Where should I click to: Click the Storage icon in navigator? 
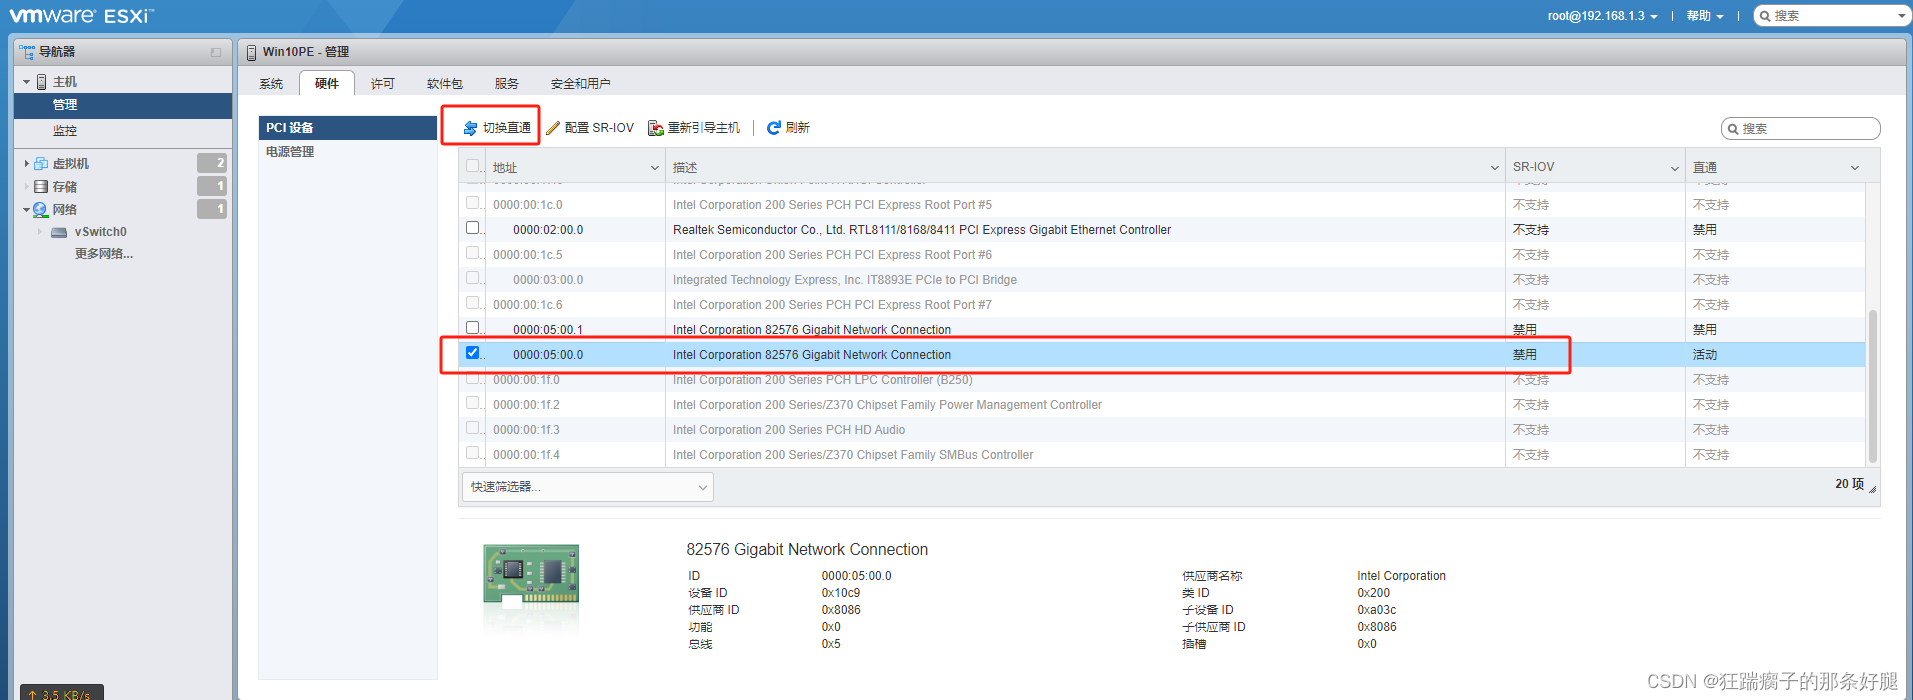(x=41, y=186)
